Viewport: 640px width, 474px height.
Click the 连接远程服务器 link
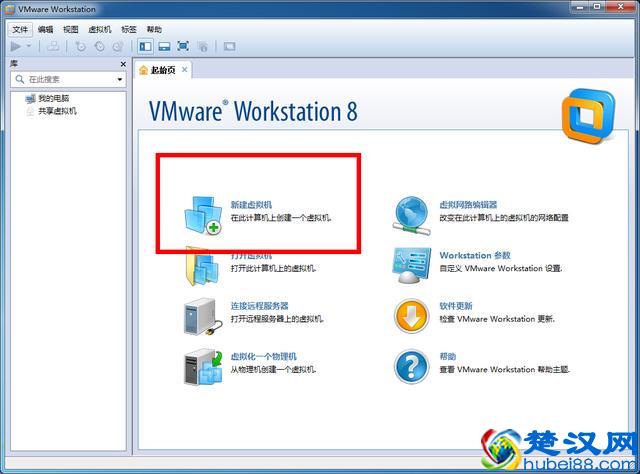point(260,306)
